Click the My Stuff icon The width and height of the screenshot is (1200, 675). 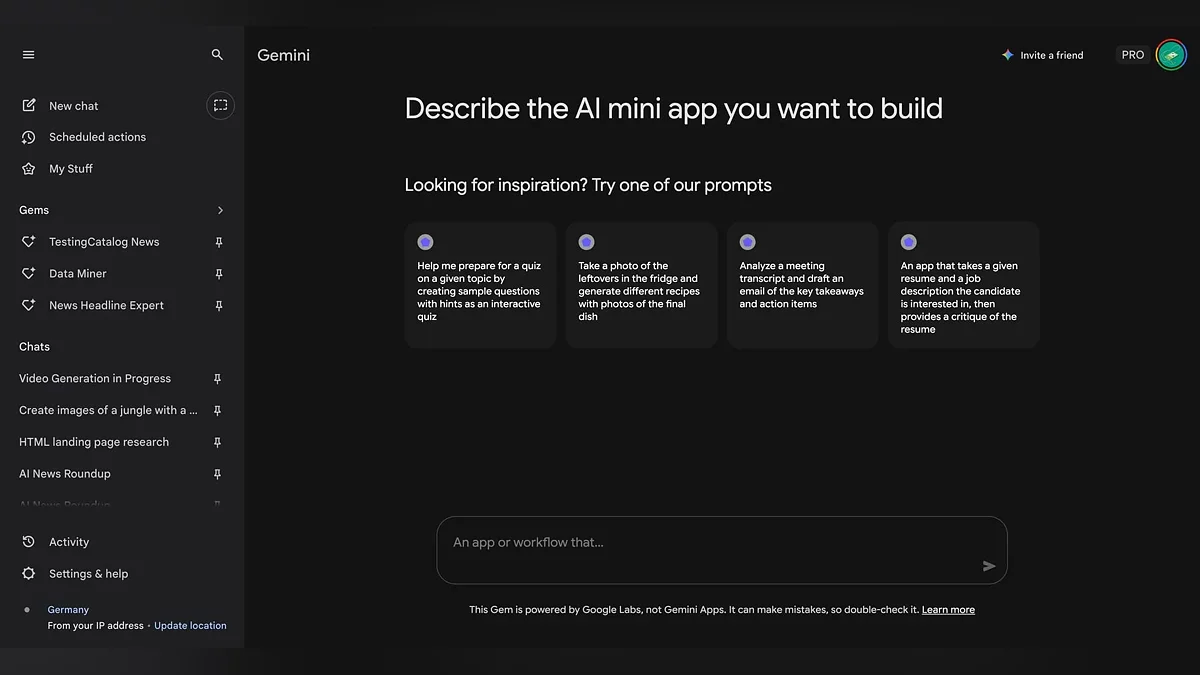[x=28, y=169]
